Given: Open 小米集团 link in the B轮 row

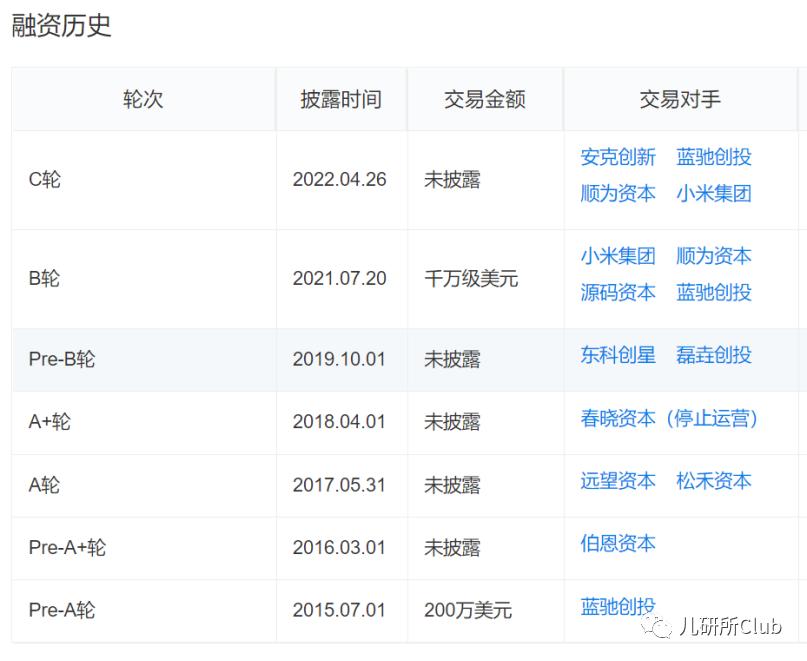Looking at the screenshot, I should click(618, 256).
